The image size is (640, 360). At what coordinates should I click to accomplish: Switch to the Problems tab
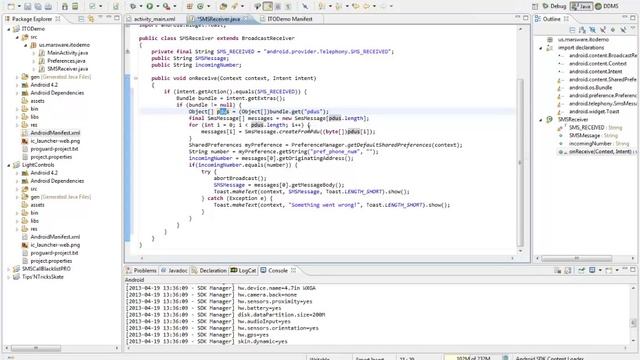[x=141, y=271]
